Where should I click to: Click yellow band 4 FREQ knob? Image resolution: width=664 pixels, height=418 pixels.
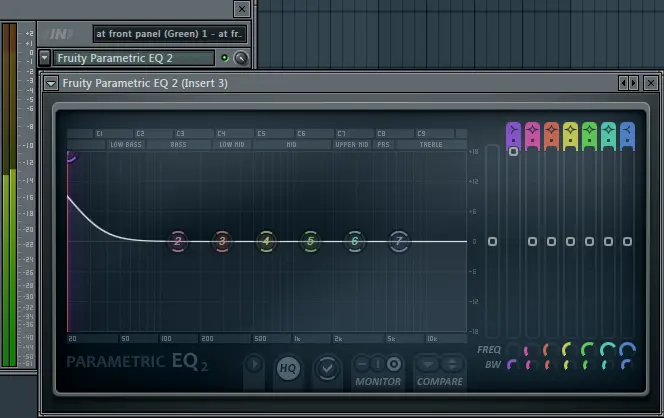click(570, 350)
